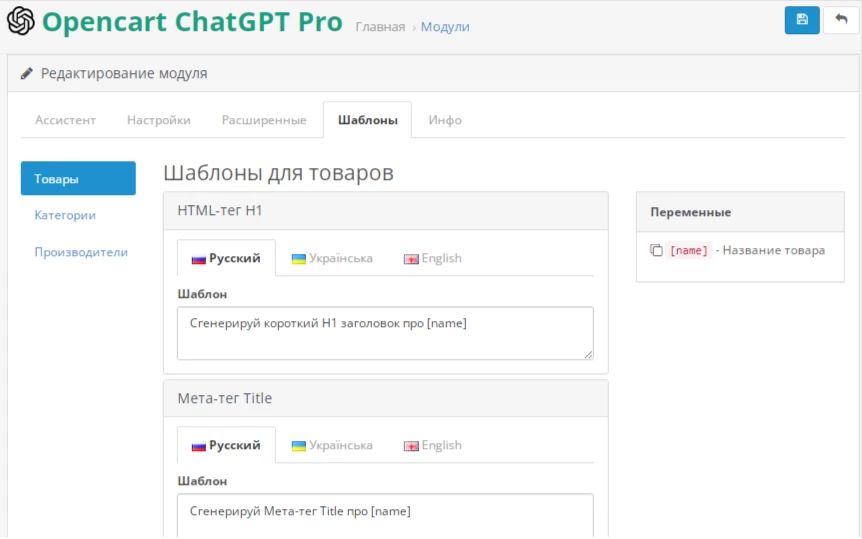The width and height of the screenshot is (862, 539).
Task: Open the Ассистент tab
Action: [x=65, y=120]
